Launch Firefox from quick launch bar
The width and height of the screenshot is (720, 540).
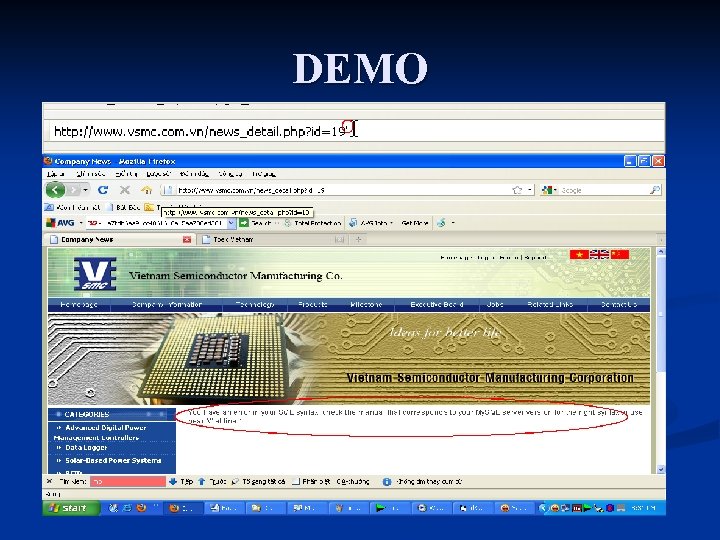(141, 508)
